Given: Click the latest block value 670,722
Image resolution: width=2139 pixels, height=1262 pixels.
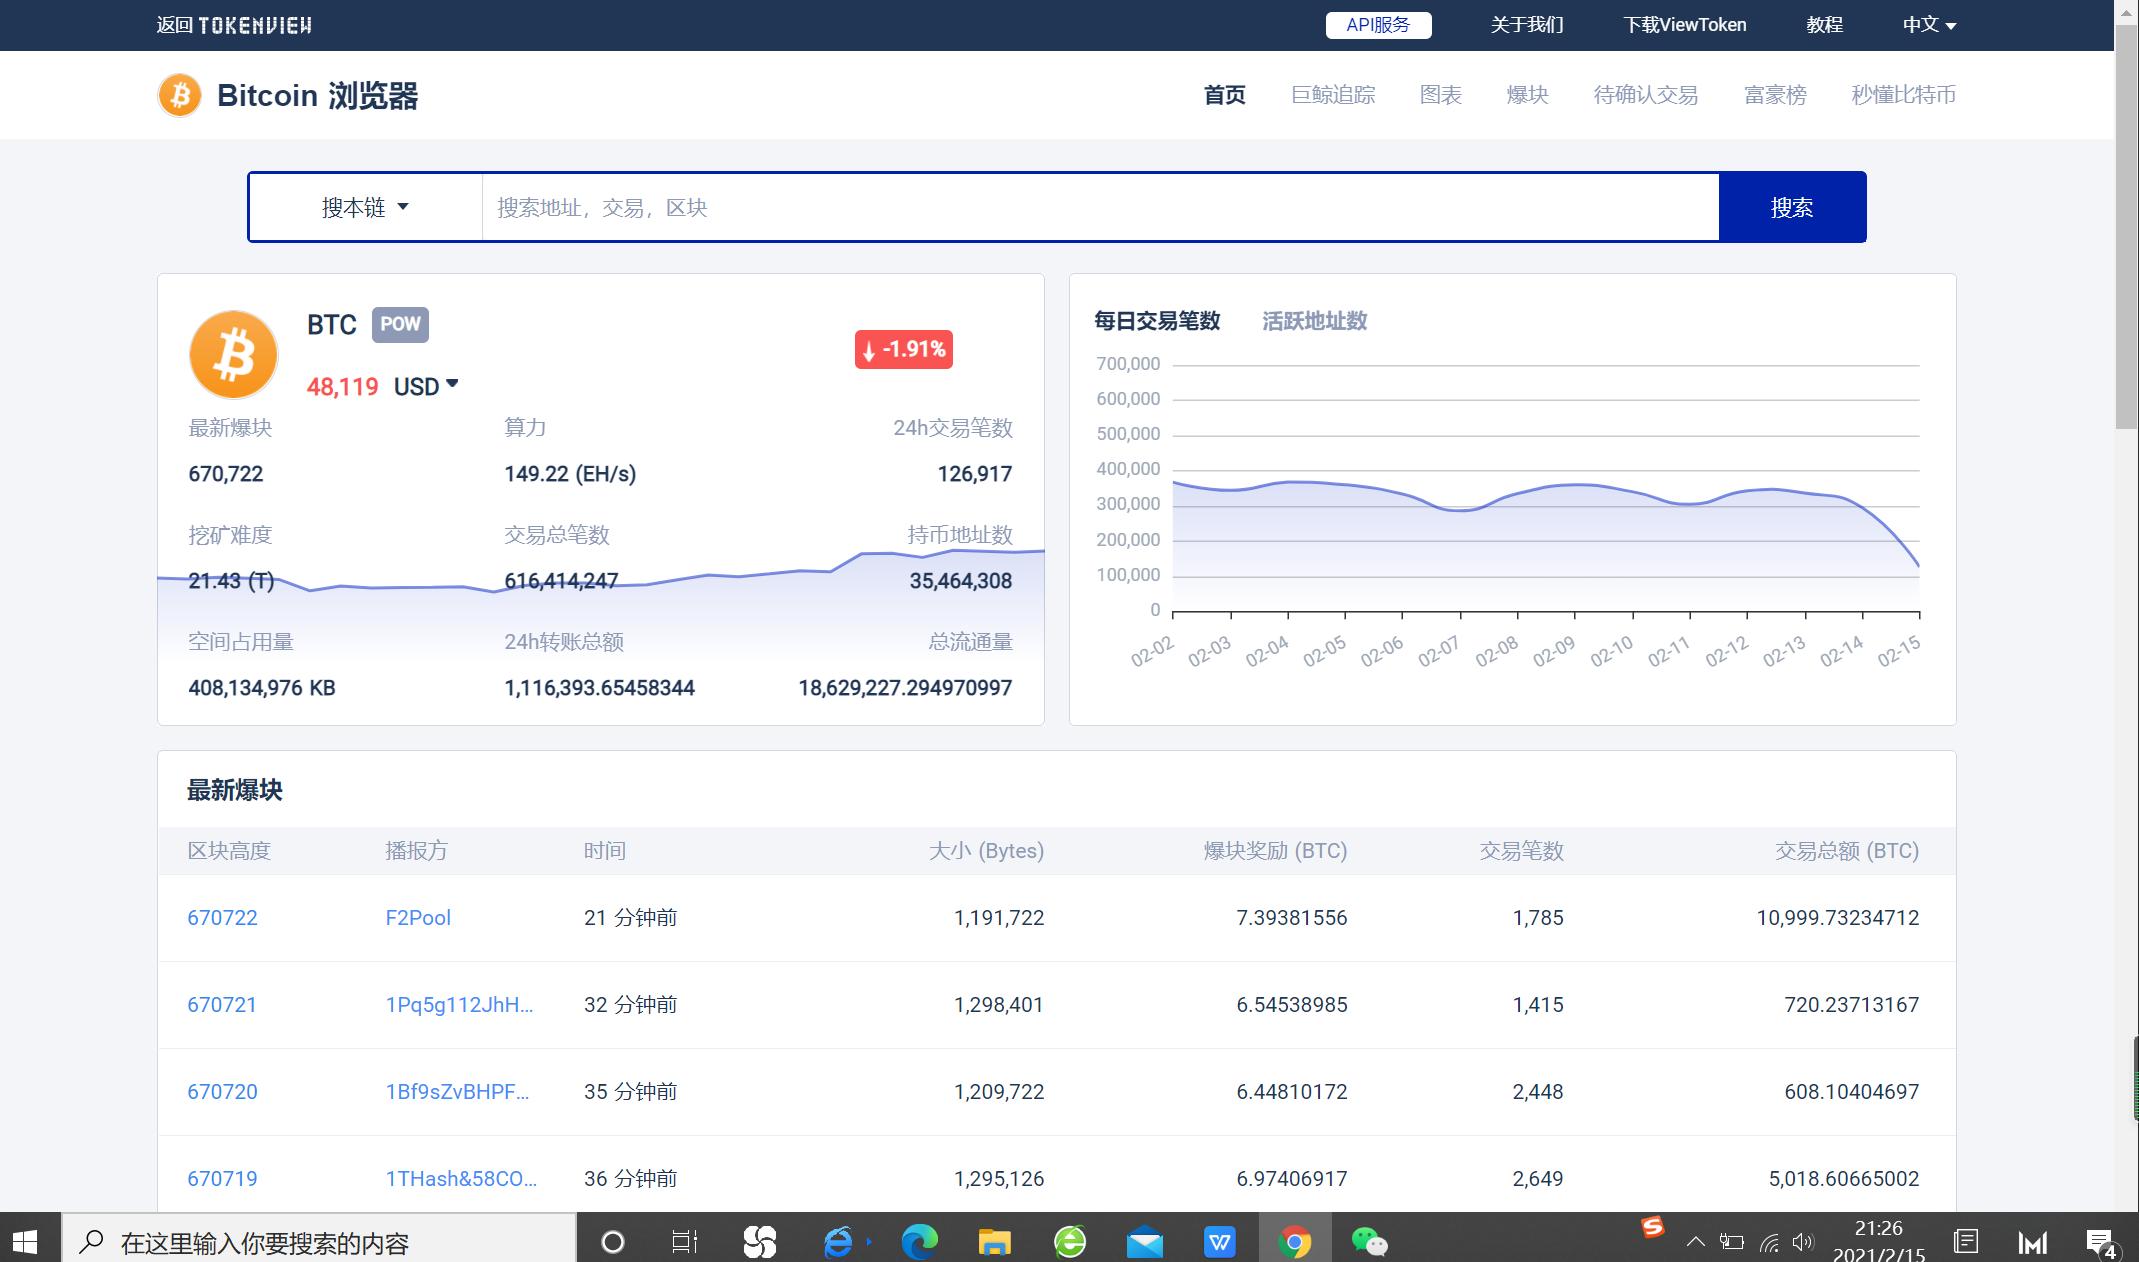Looking at the screenshot, I should click(226, 474).
